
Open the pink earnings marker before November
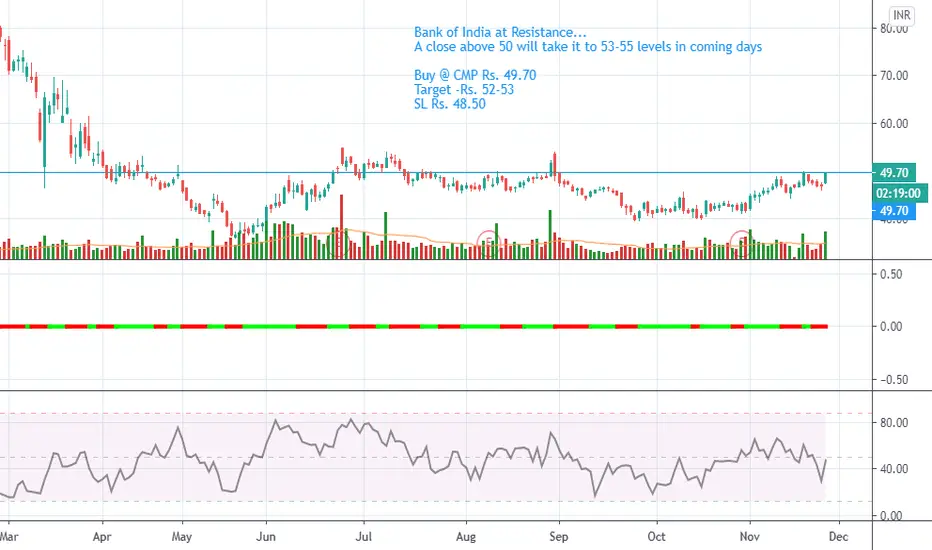[x=742, y=242]
